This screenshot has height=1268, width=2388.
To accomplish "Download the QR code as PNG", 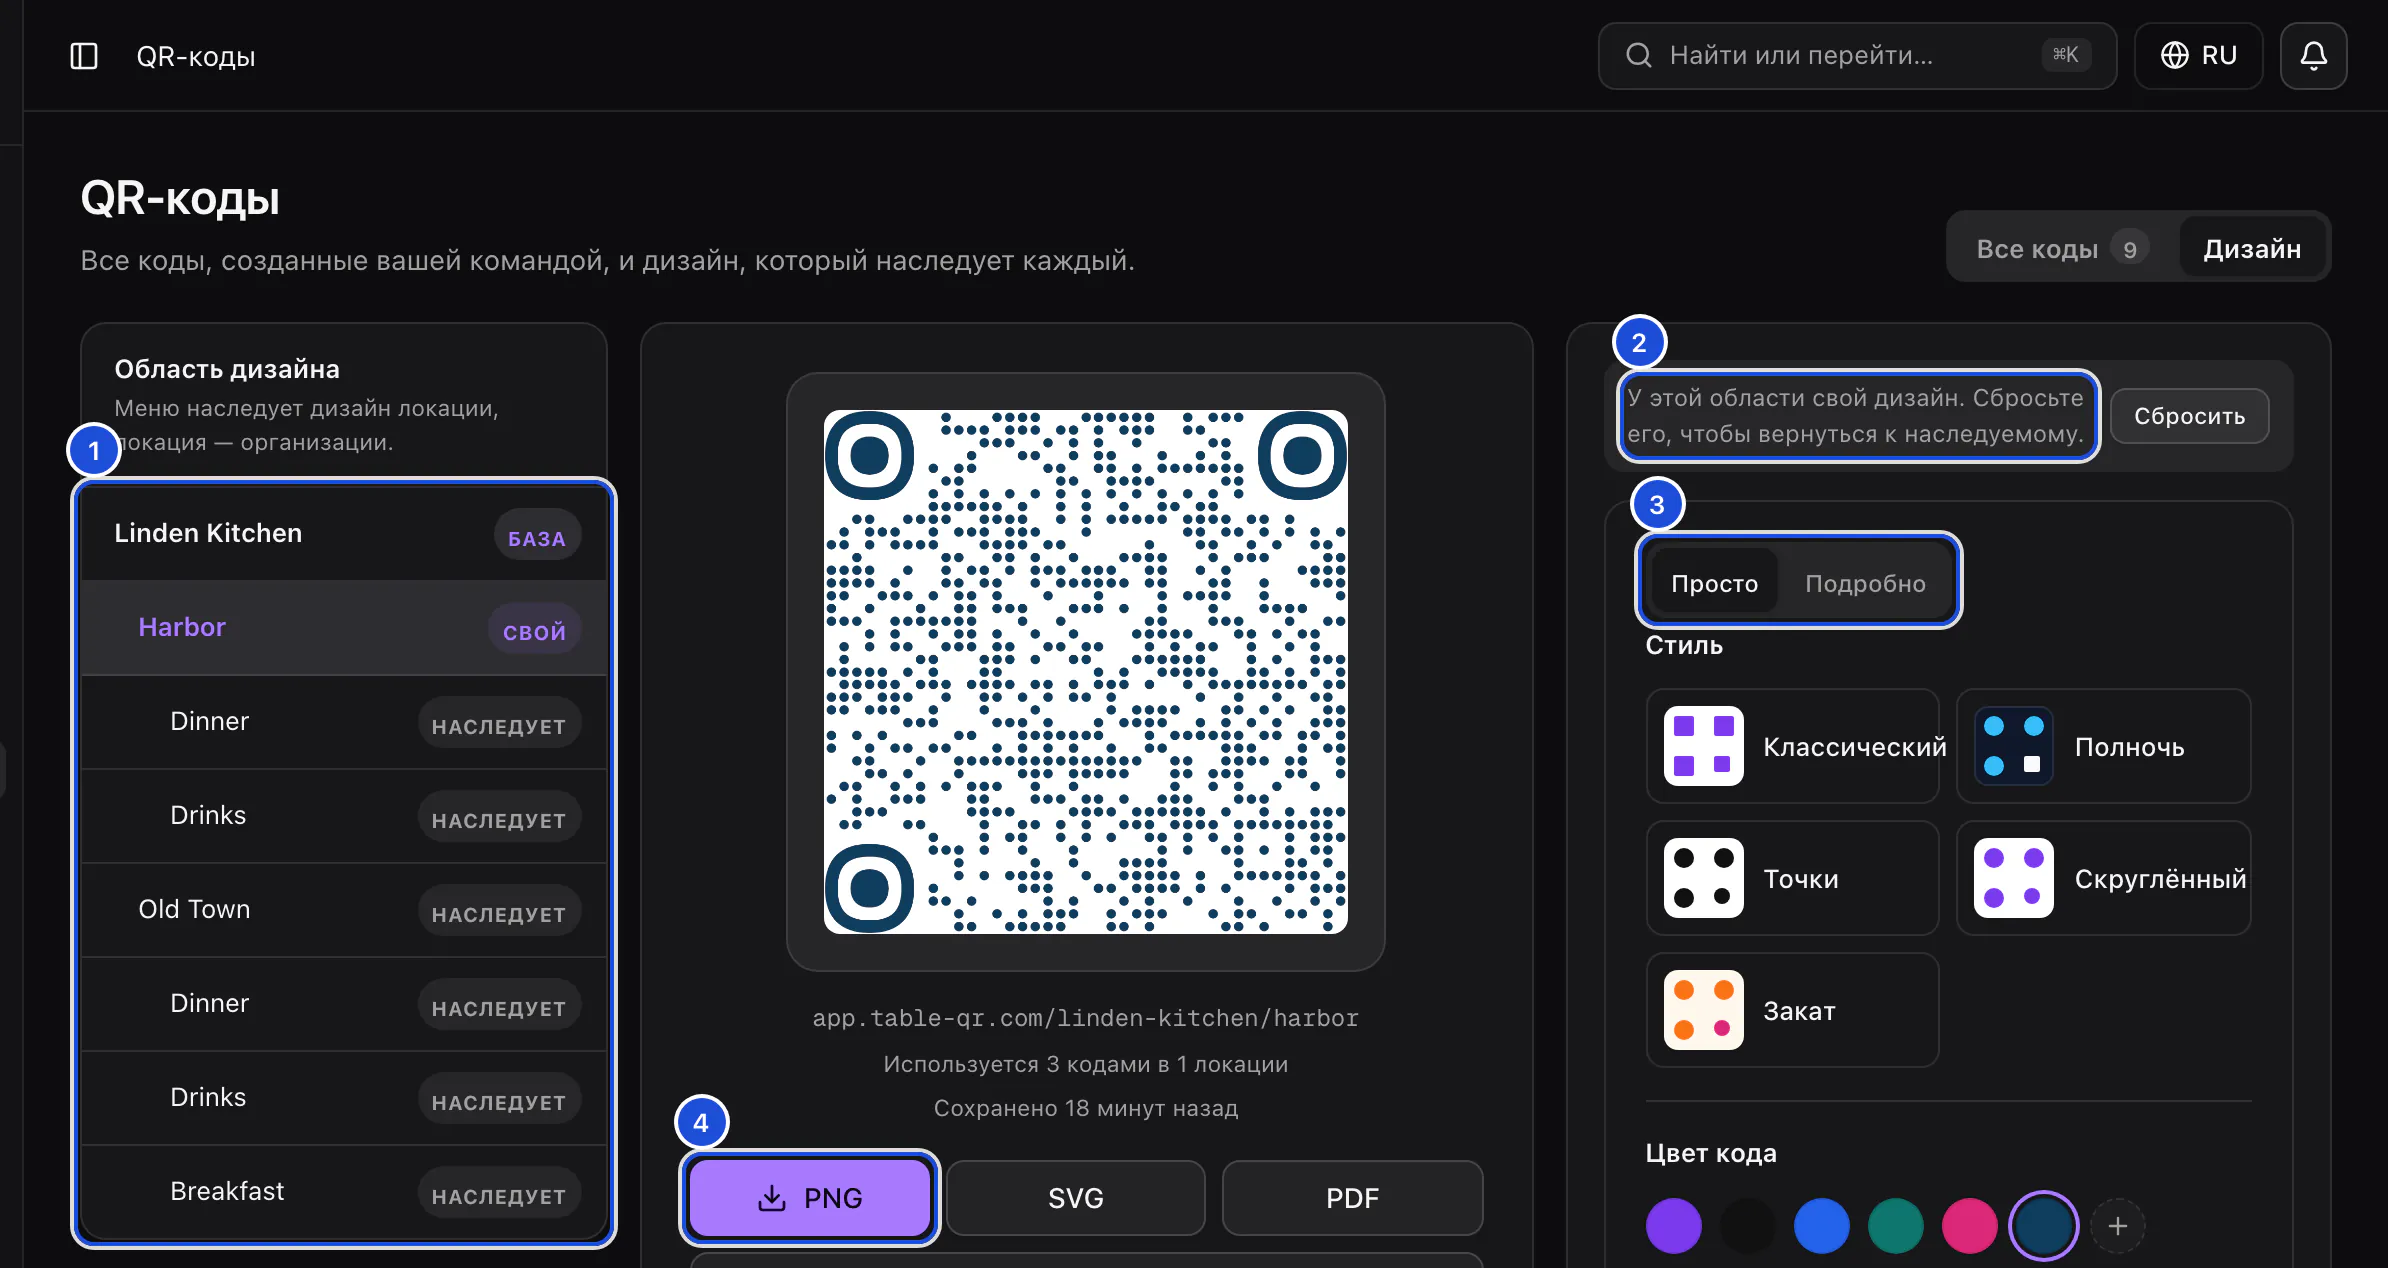I will coord(809,1198).
